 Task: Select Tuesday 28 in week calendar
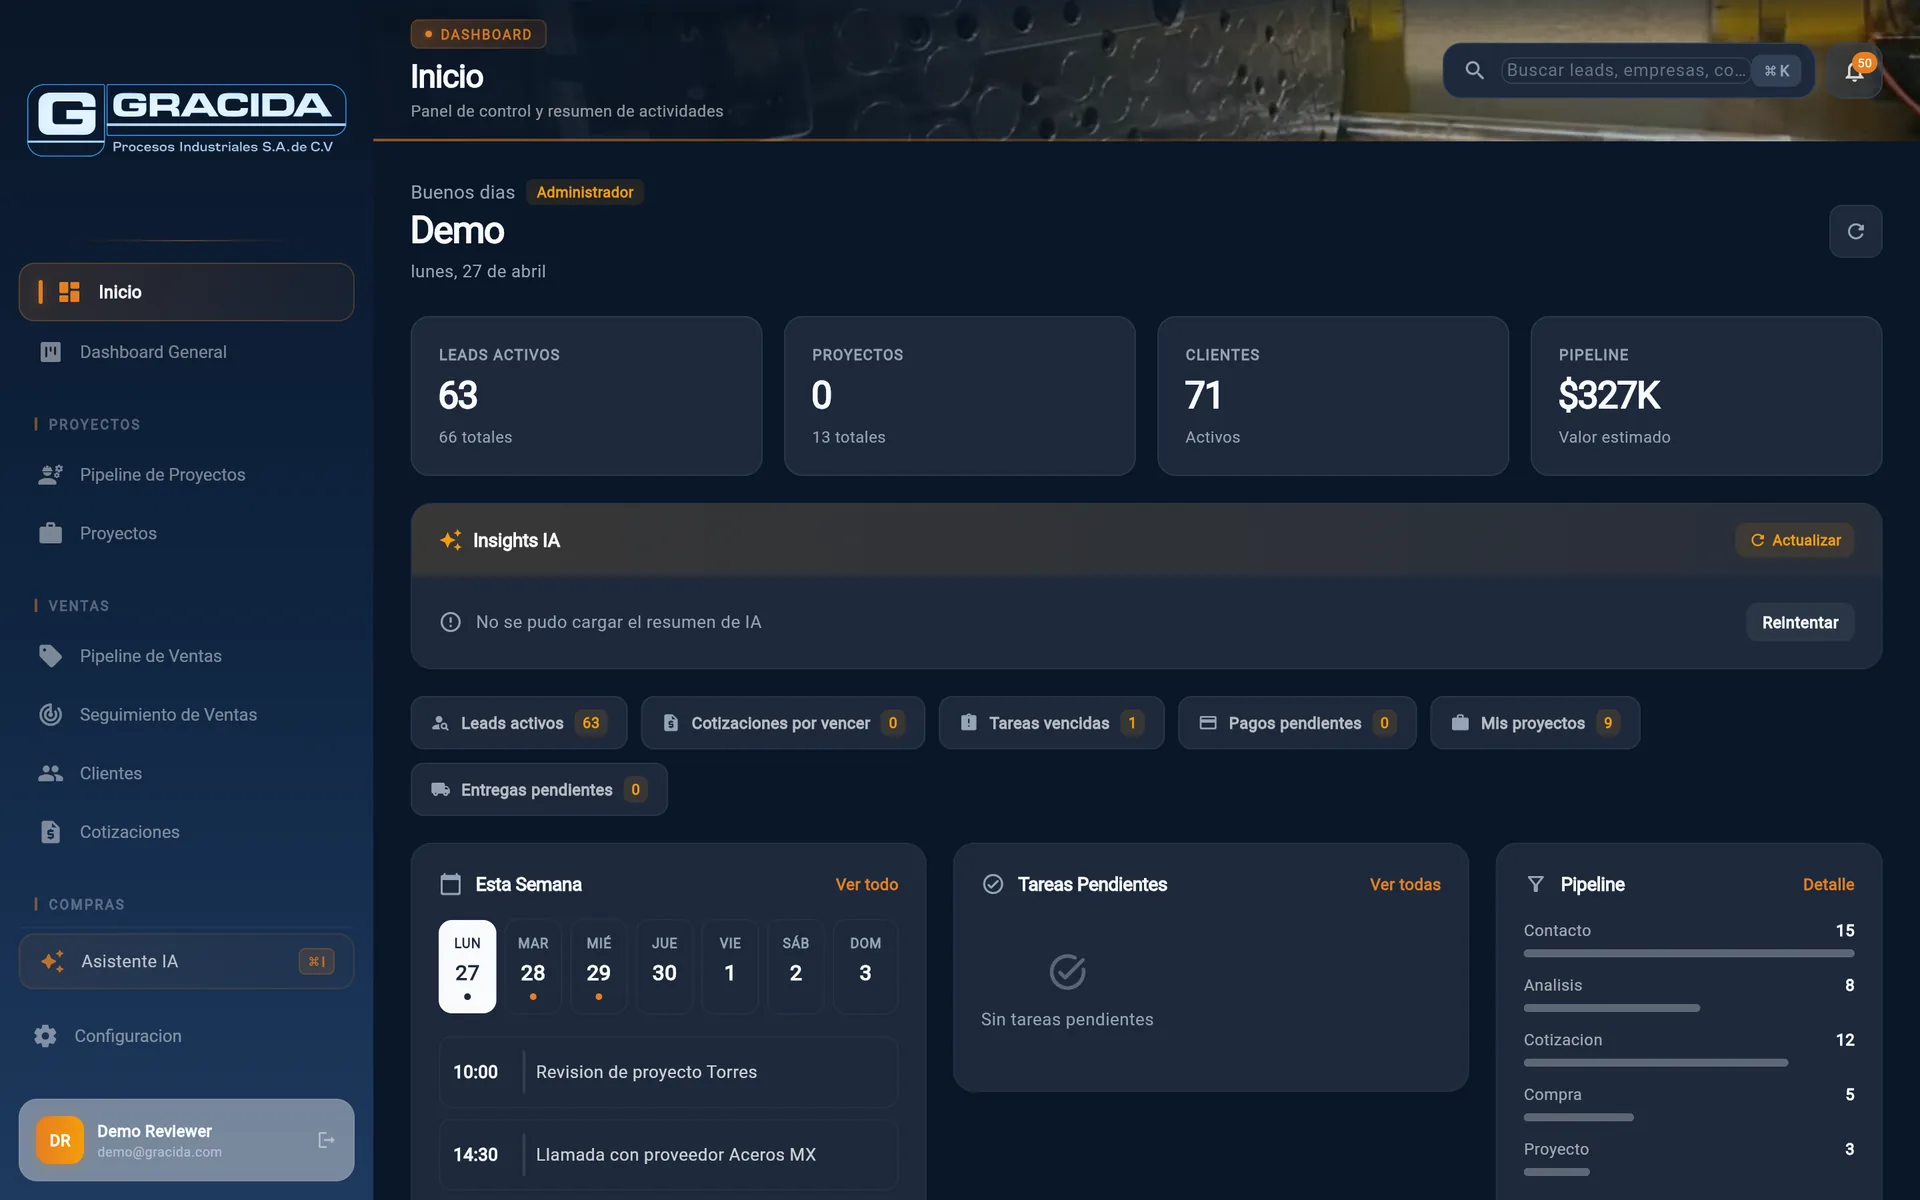click(533, 966)
